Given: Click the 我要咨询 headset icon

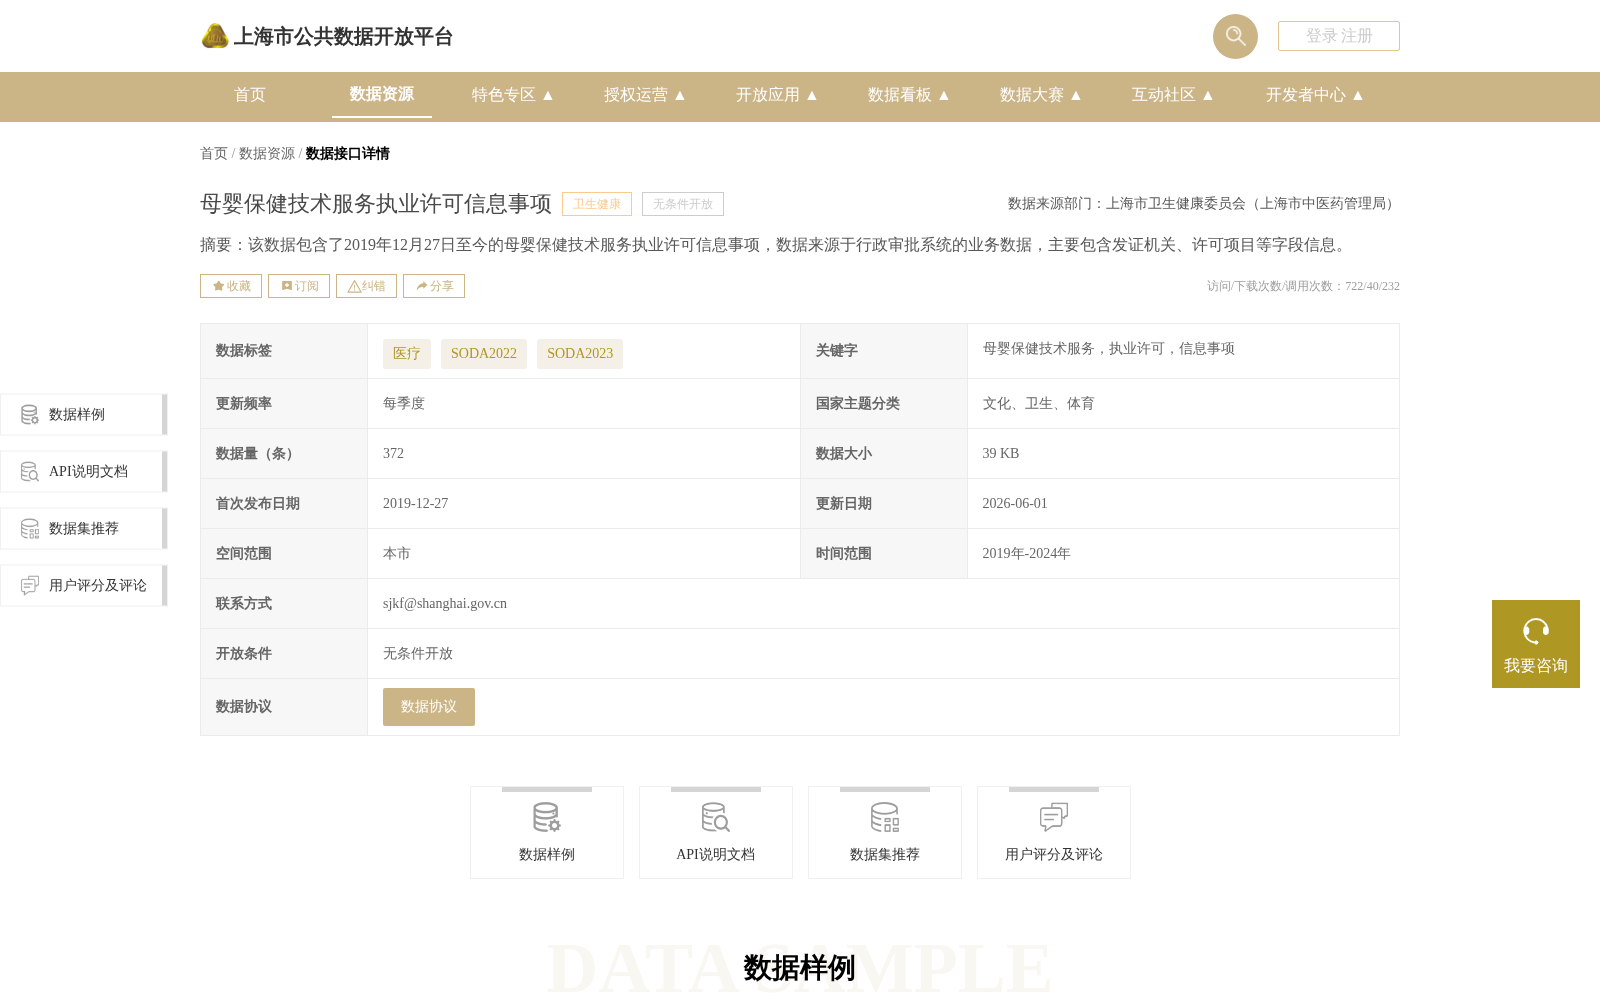Looking at the screenshot, I should [x=1536, y=631].
